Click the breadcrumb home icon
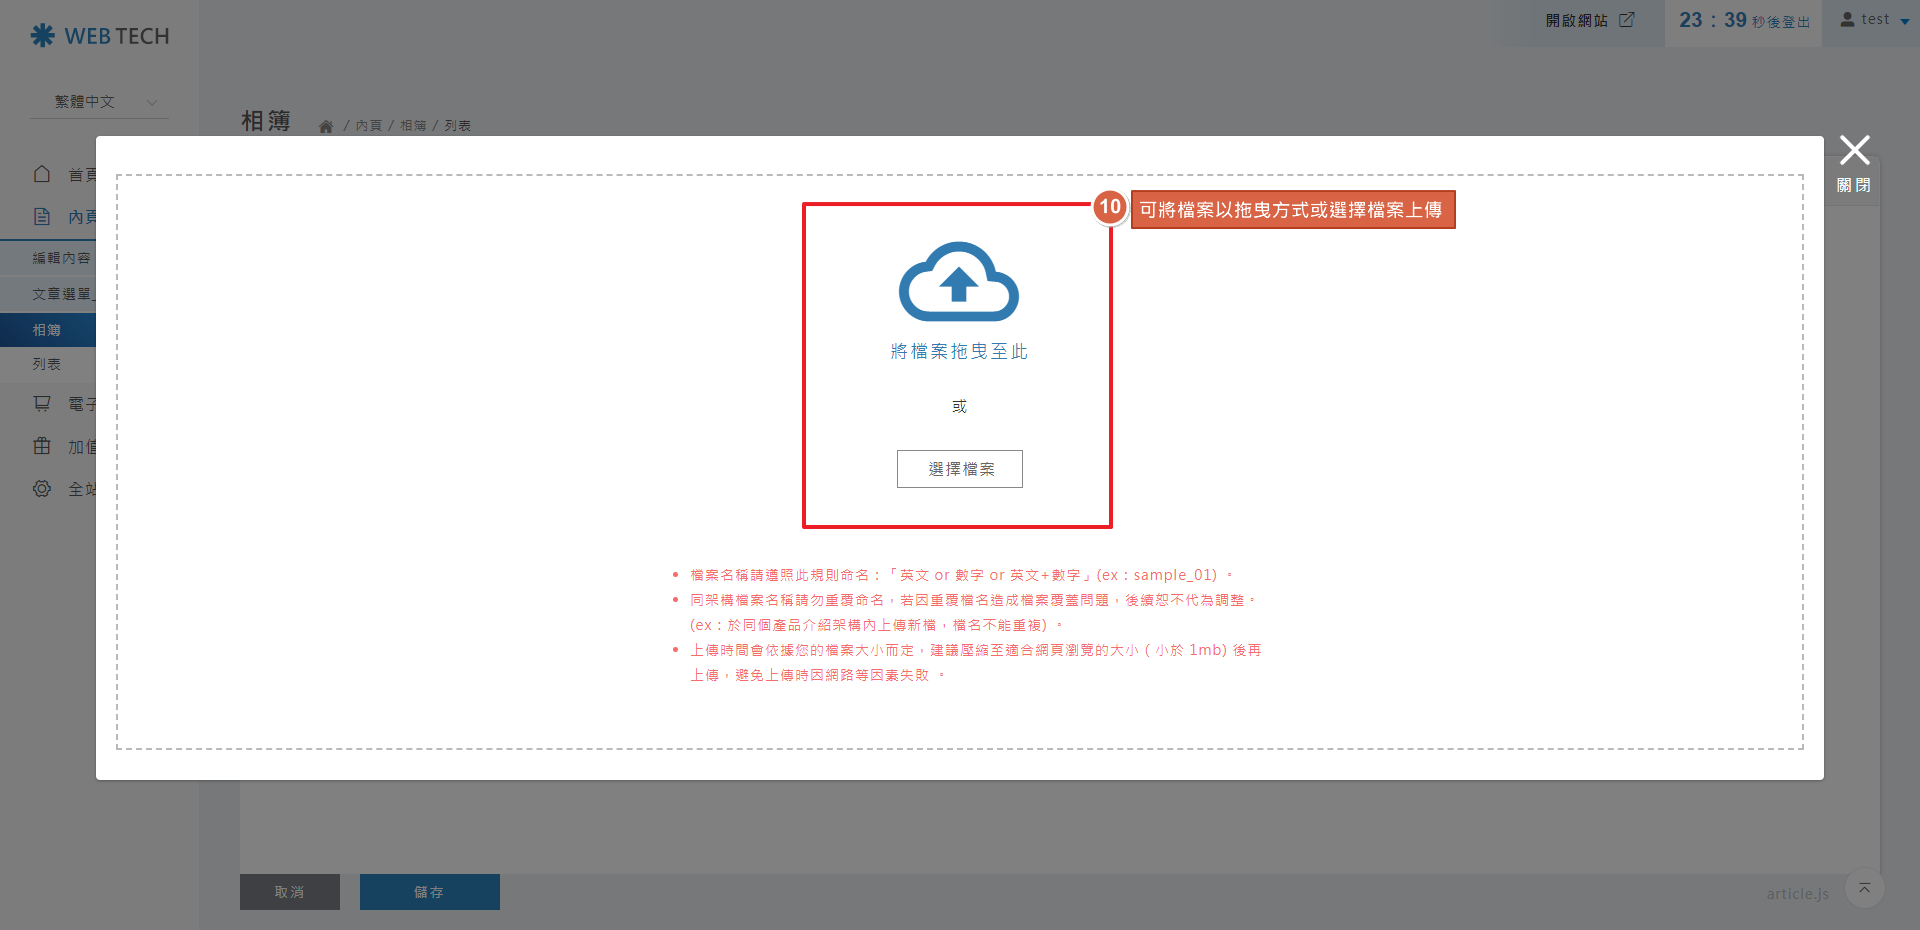This screenshot has height=930, width=1920. 325,126
